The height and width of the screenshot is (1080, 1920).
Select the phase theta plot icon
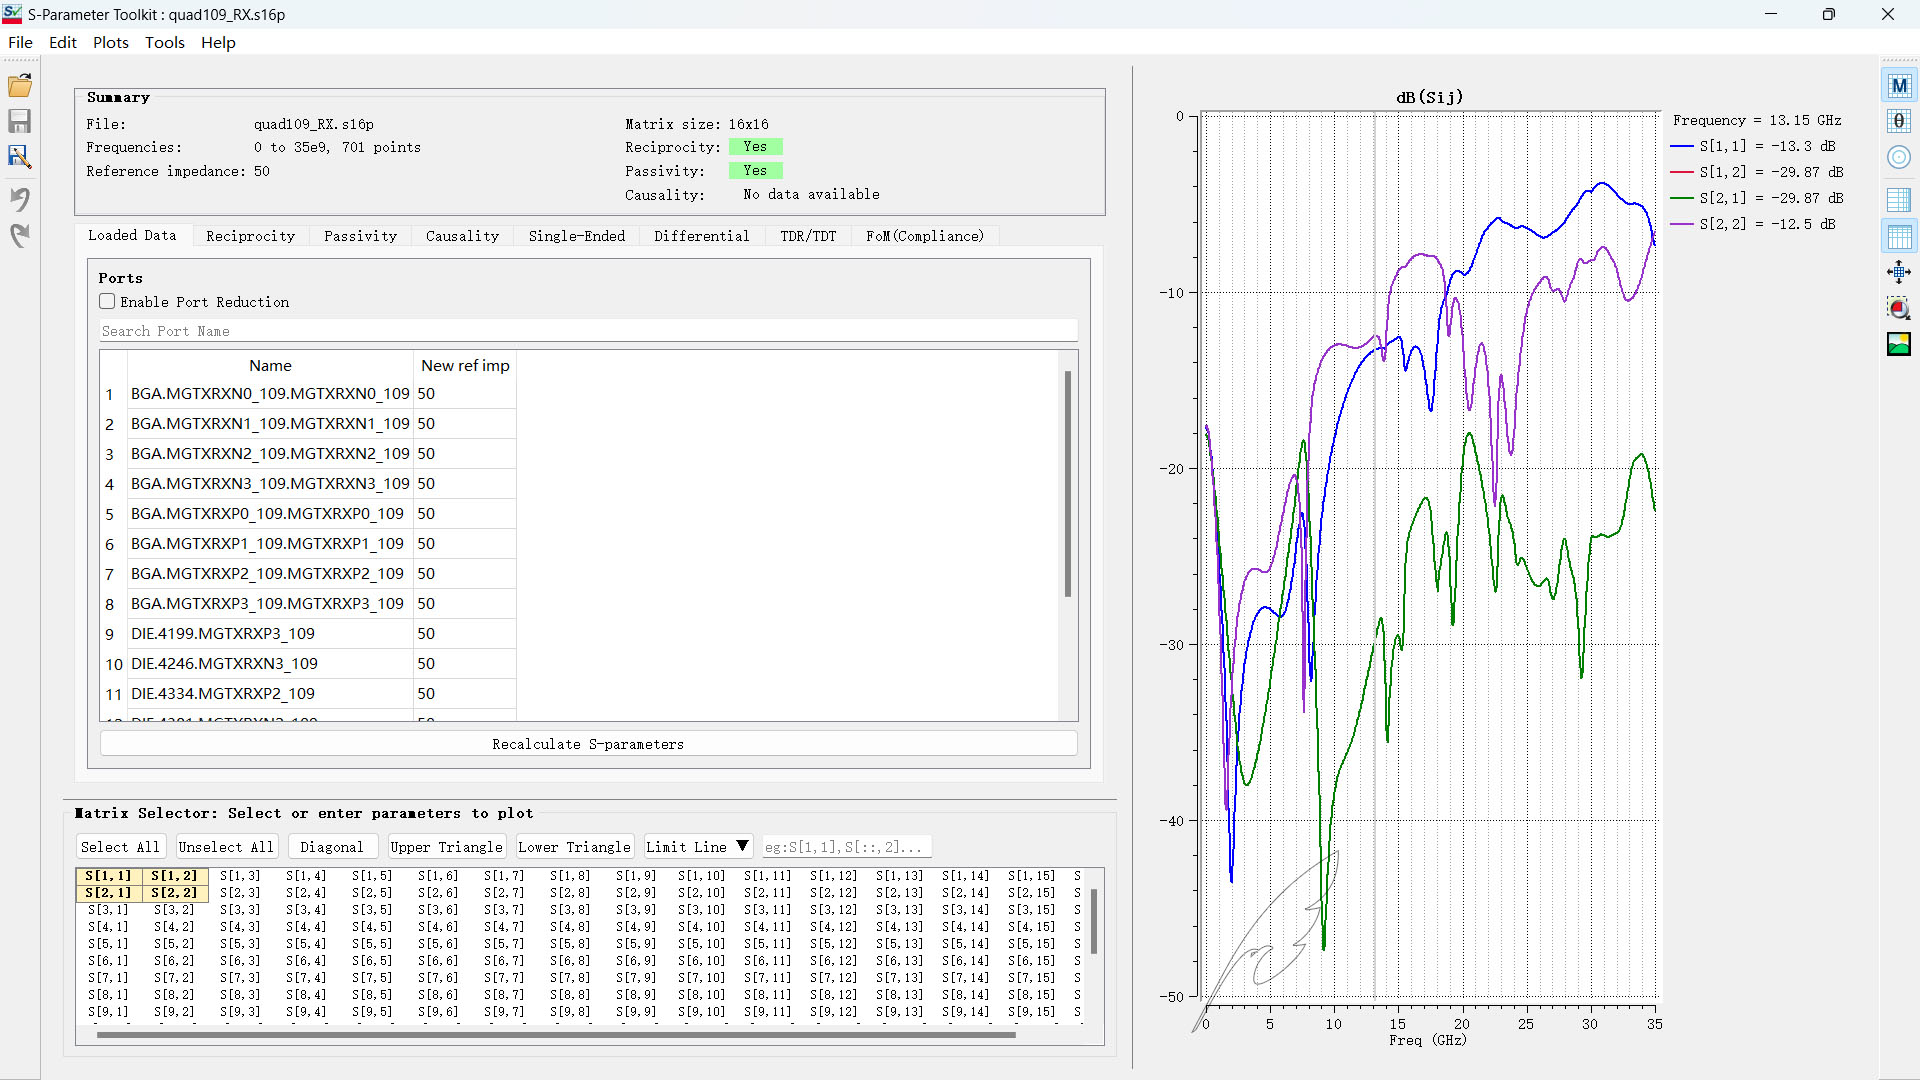1899,122
